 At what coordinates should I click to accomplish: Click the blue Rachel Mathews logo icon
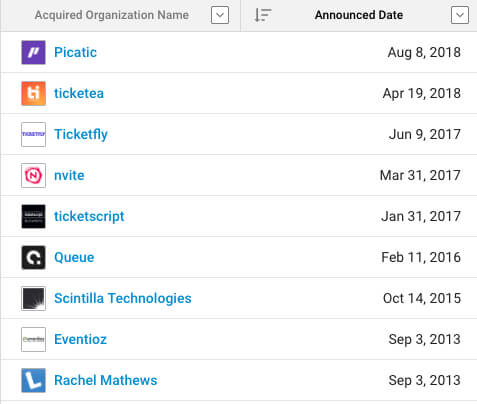(x=33, y=380)
